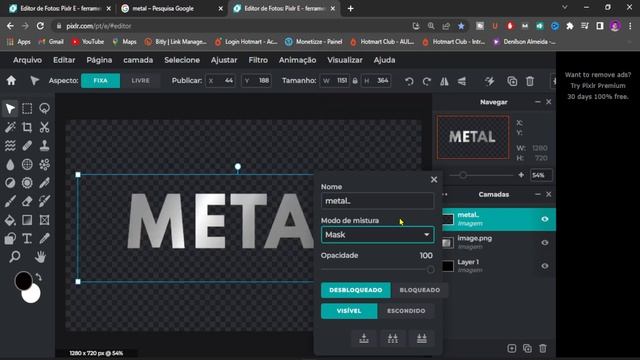Select the Blur droplet tool
This screenshot has width=640, height=360.
(10, 164)
